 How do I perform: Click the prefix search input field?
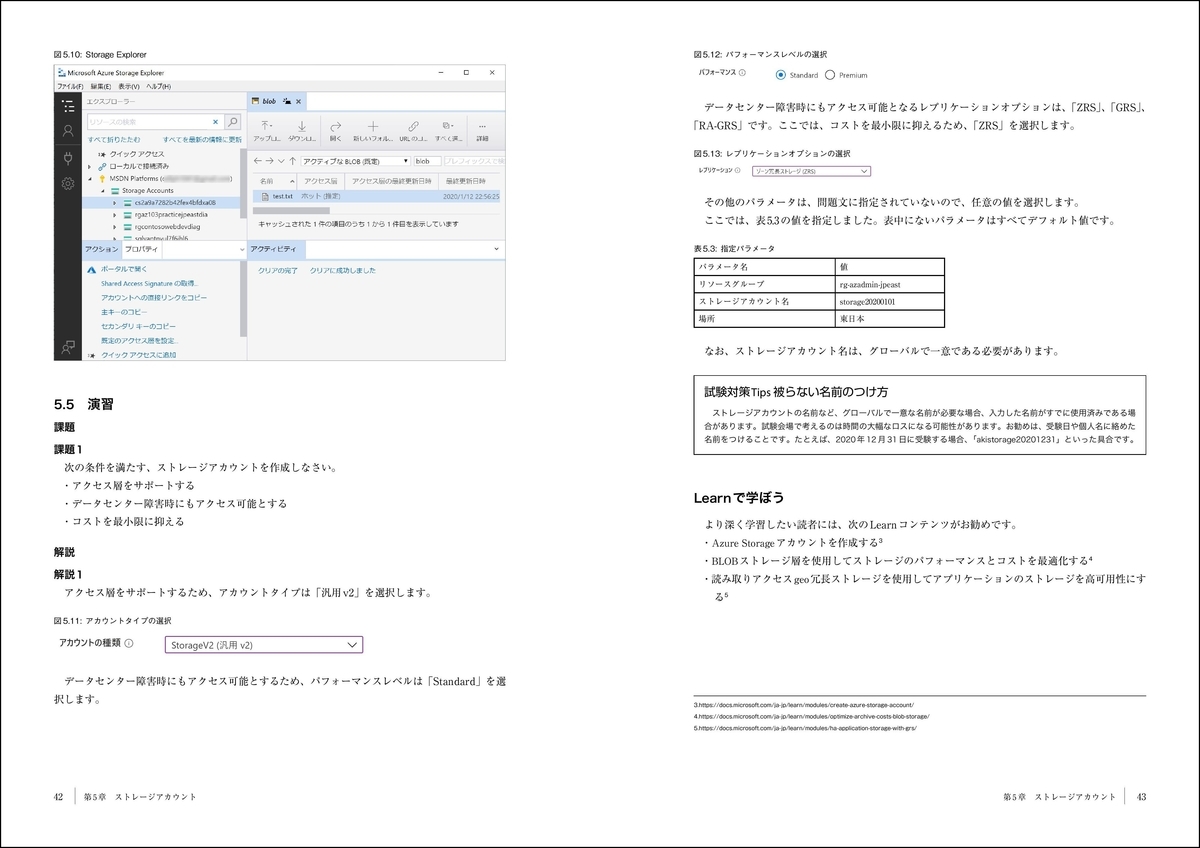[473, 161]
